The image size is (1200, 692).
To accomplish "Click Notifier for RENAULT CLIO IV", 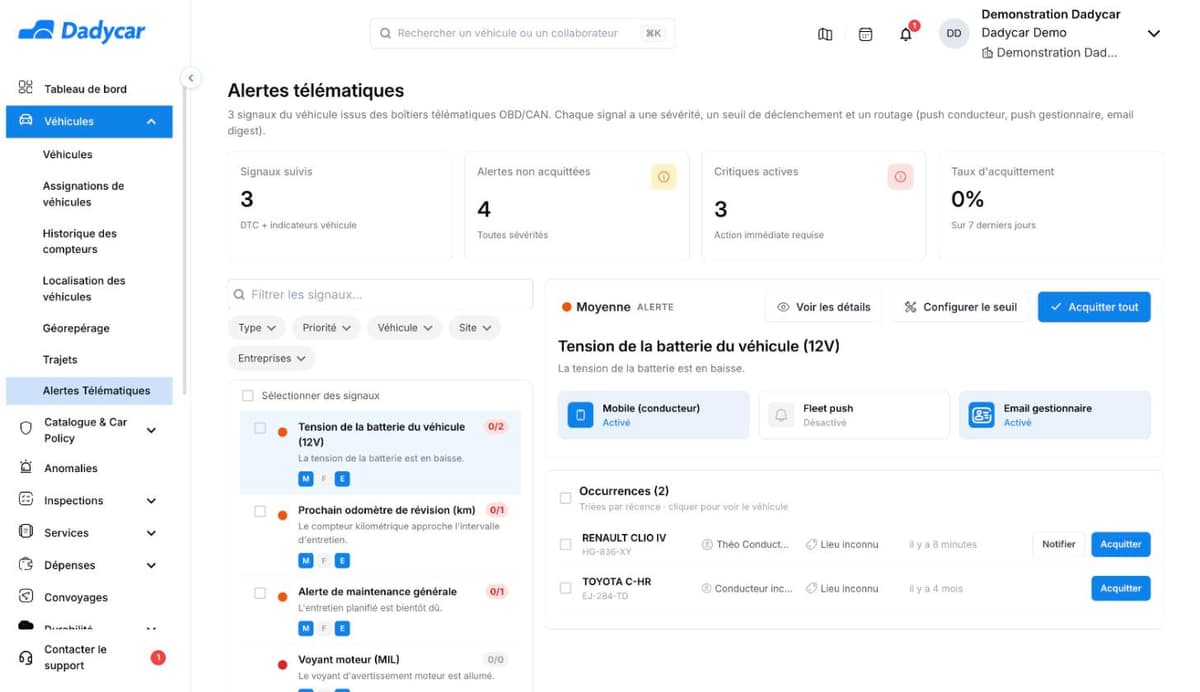I will pyautogui.click(x=1058, y=544).
